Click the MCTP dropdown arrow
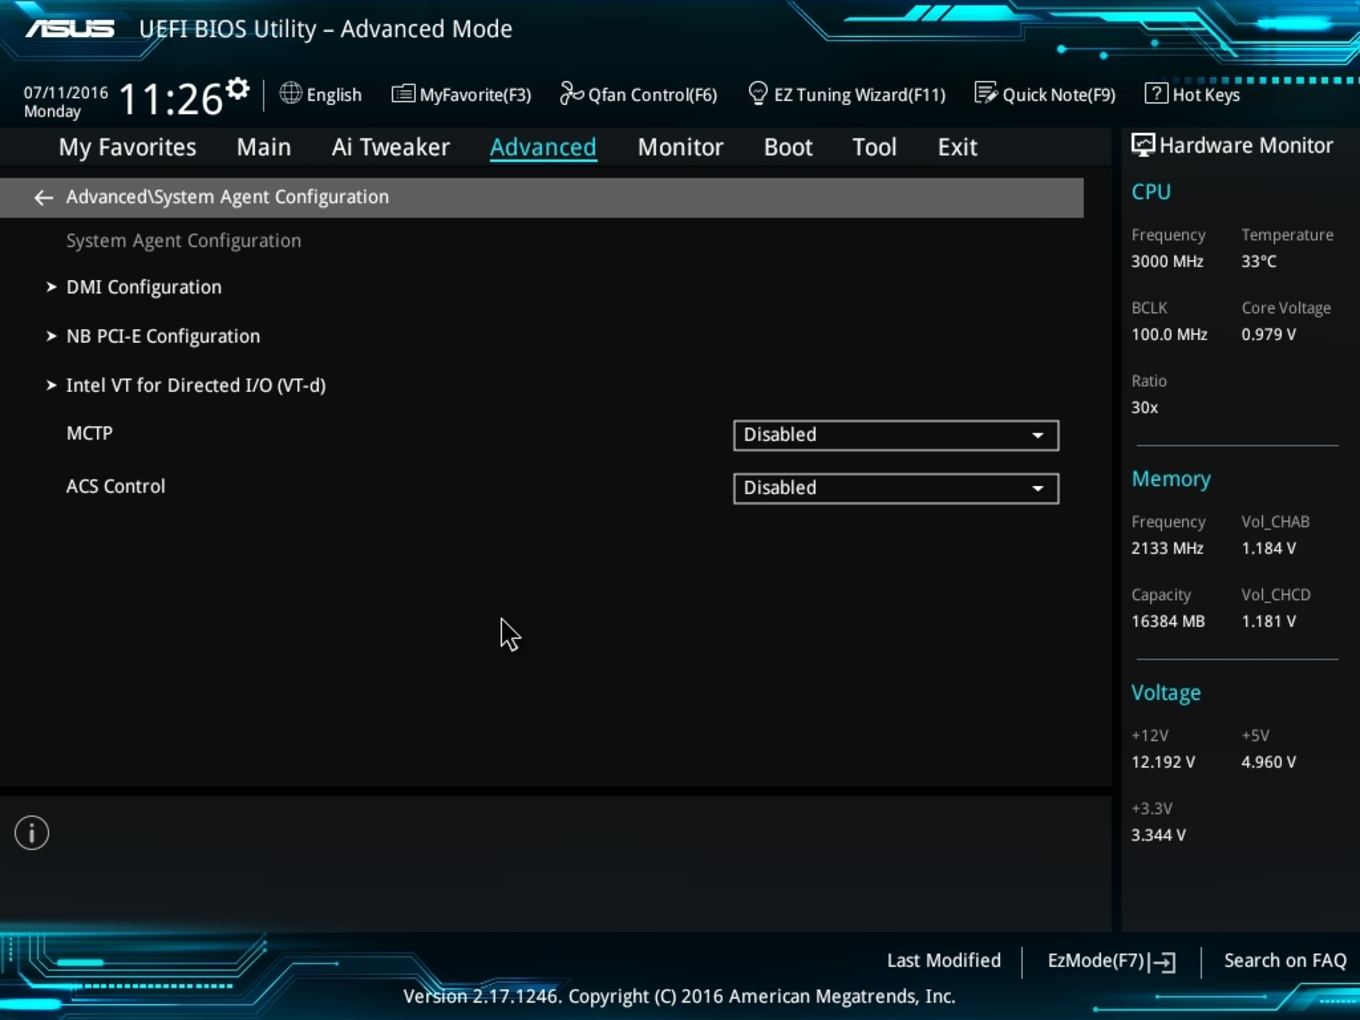This screenshot has width=1360, height=1020. pyautogui.click(x=1038, y=435)
